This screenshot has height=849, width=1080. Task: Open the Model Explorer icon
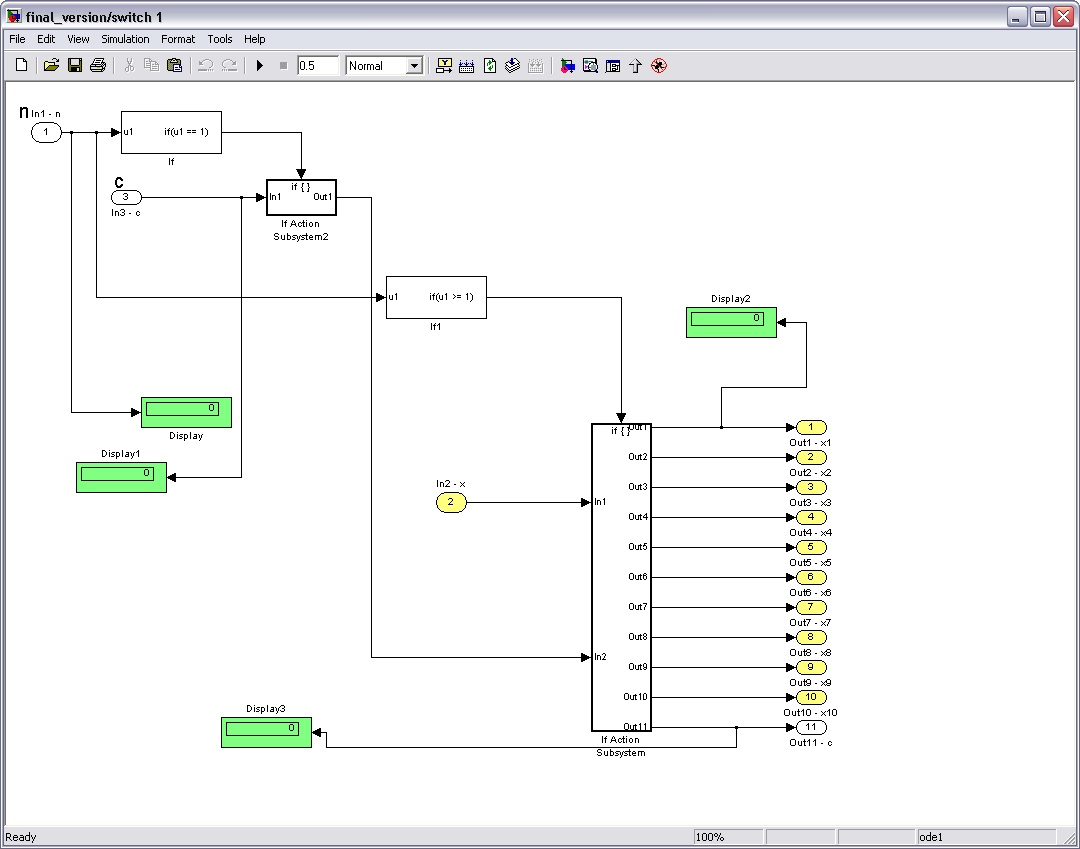(590, 66)
